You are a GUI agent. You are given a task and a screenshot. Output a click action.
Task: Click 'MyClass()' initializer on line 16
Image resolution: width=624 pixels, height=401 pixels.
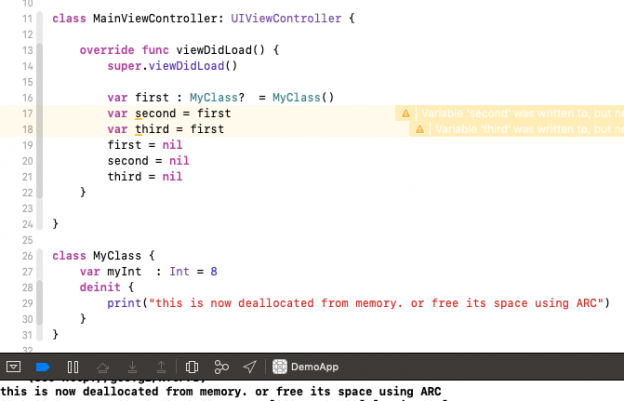[303, 97]
